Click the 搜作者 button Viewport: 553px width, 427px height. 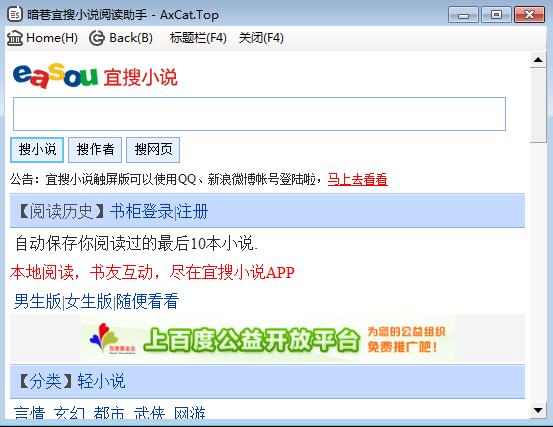click(95, 150)
